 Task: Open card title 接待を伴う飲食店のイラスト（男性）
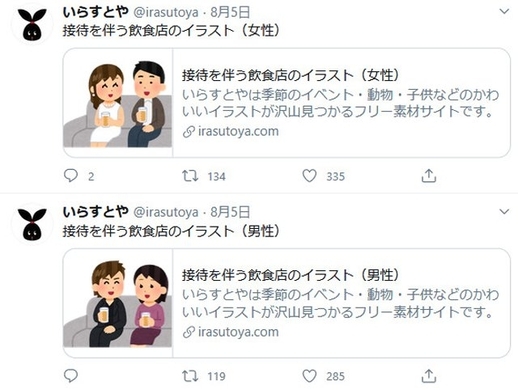290,275
